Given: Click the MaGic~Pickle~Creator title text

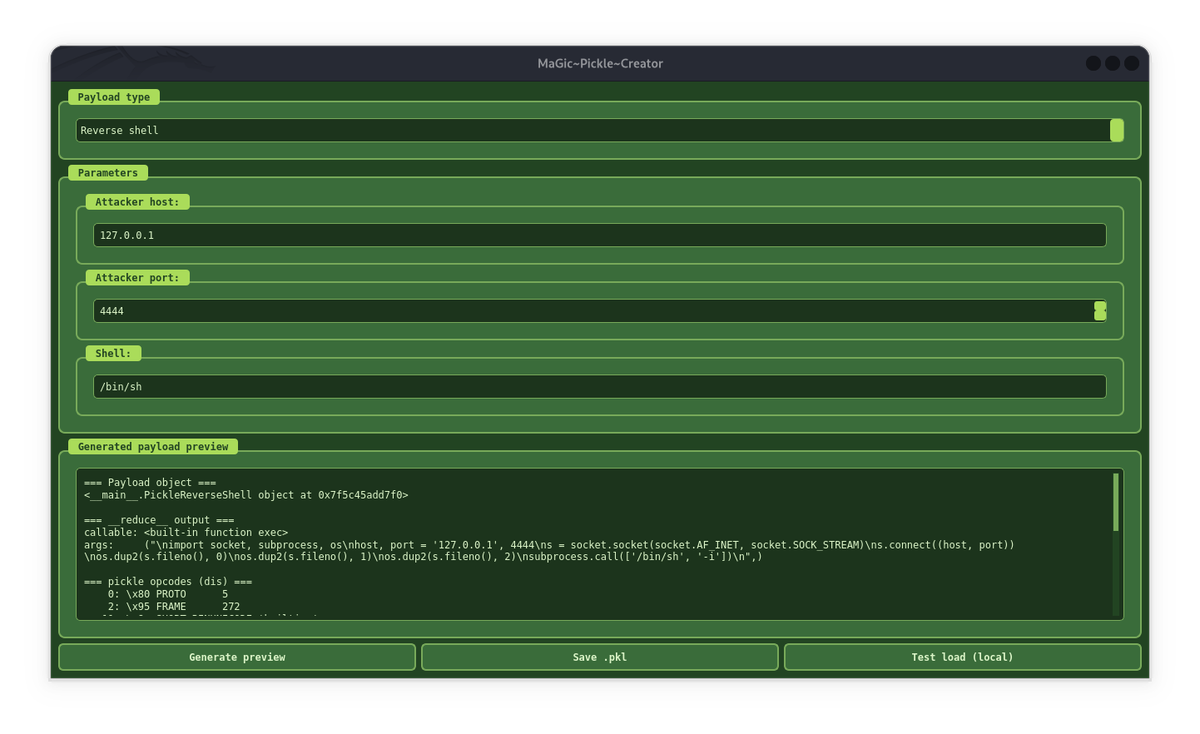Looking at the screenshot, I should point(600,63).
